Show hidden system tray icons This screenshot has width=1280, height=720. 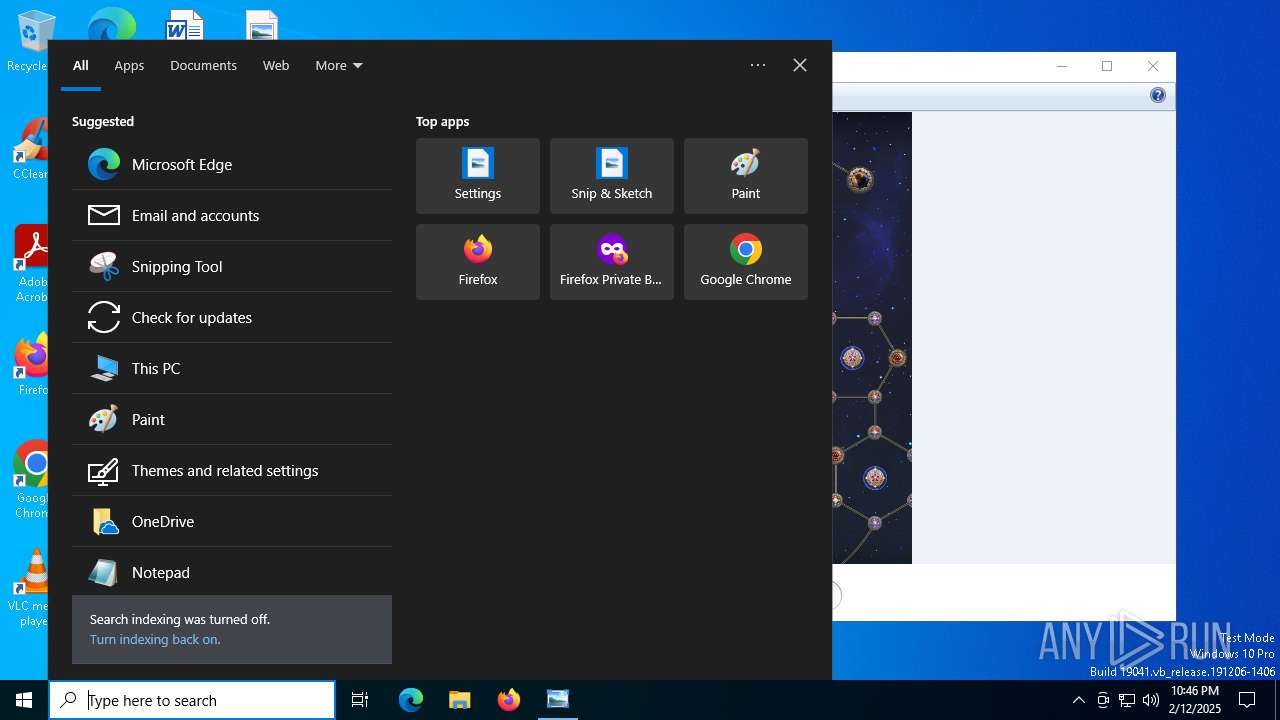coord(1078,700)
